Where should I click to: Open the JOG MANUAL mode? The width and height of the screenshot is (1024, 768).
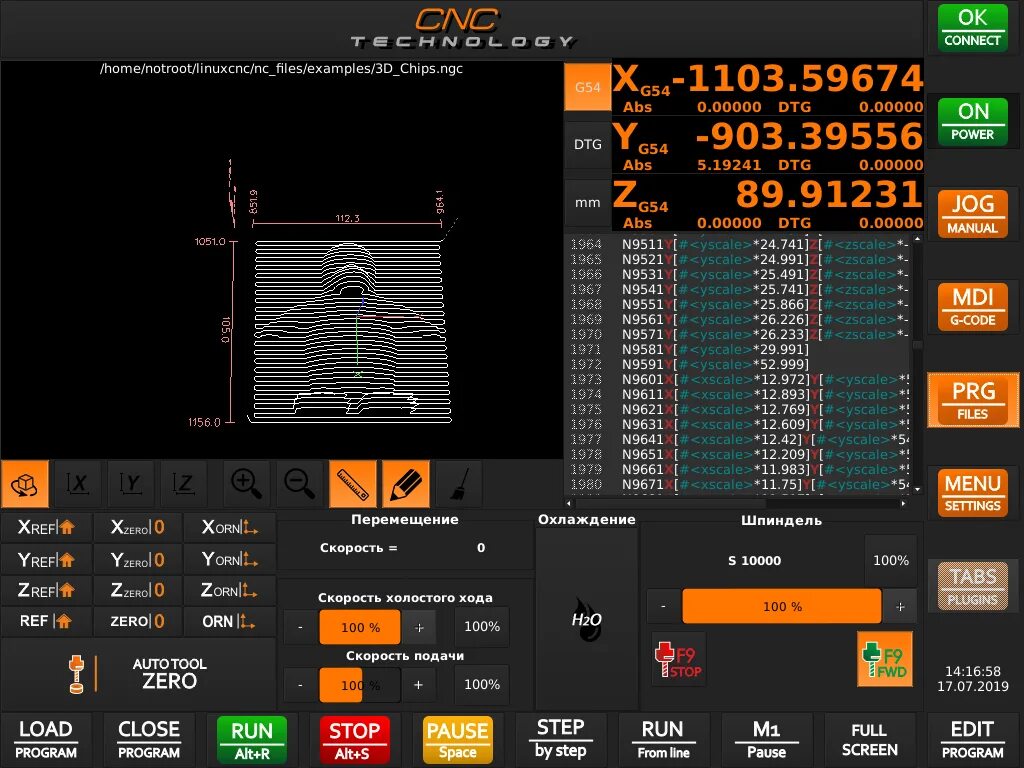[x=972, y=214]
